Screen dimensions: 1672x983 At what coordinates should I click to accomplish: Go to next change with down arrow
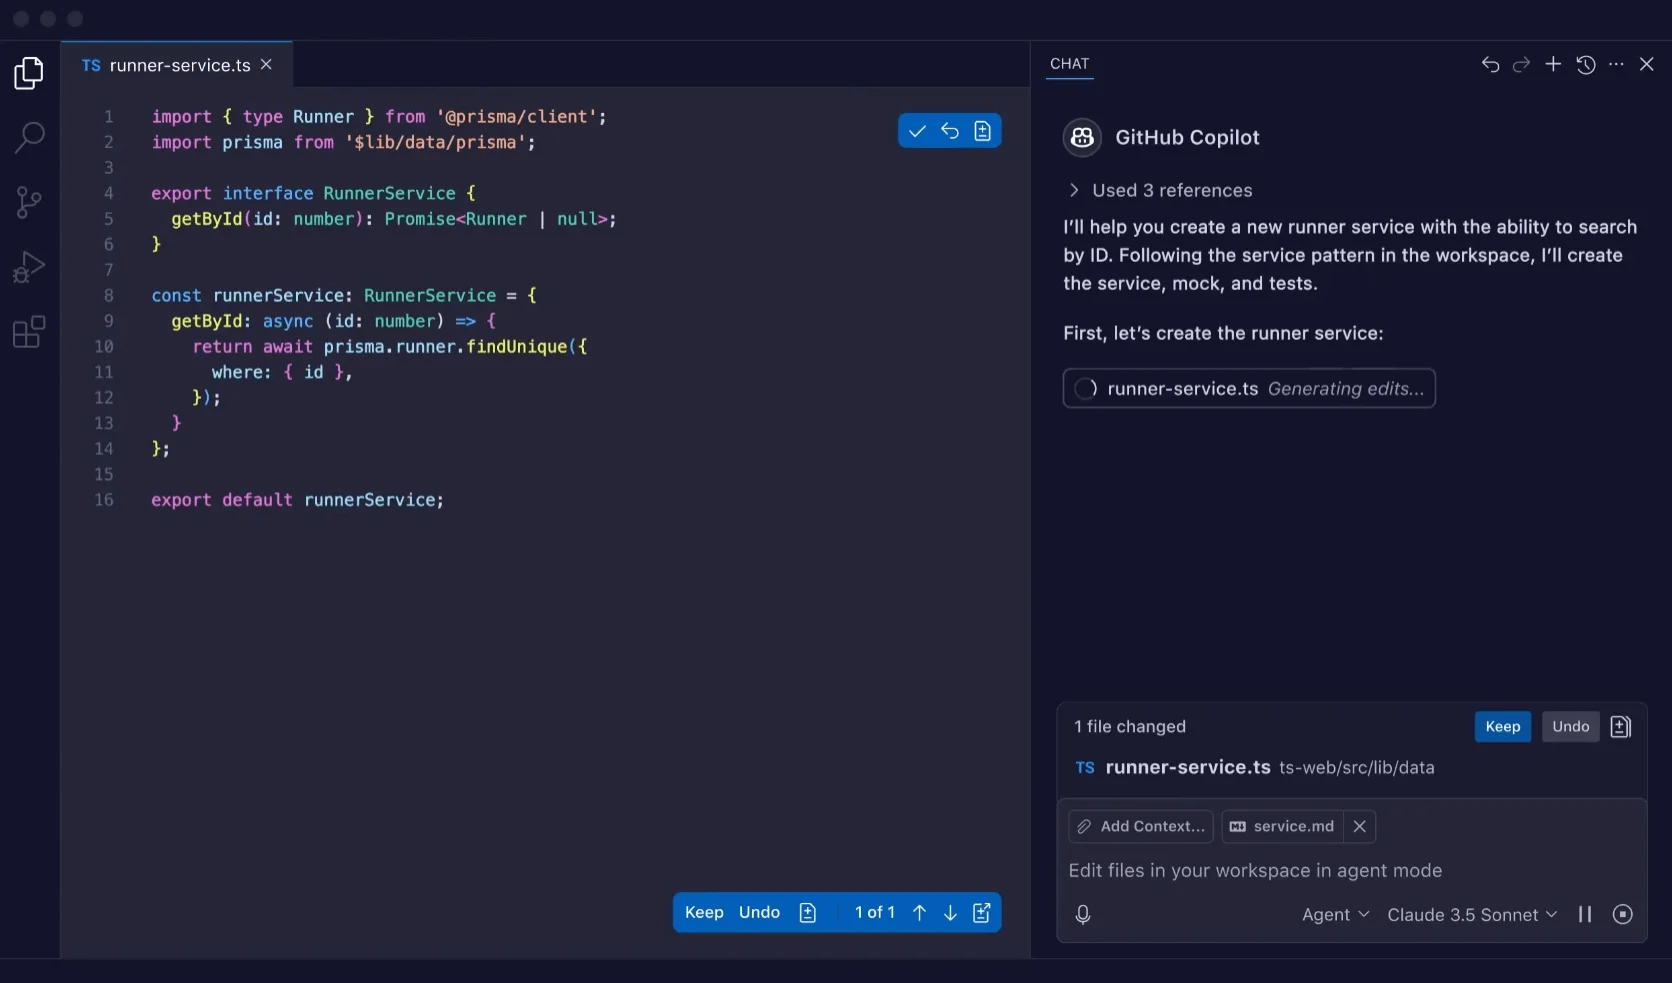click(950, 912)
